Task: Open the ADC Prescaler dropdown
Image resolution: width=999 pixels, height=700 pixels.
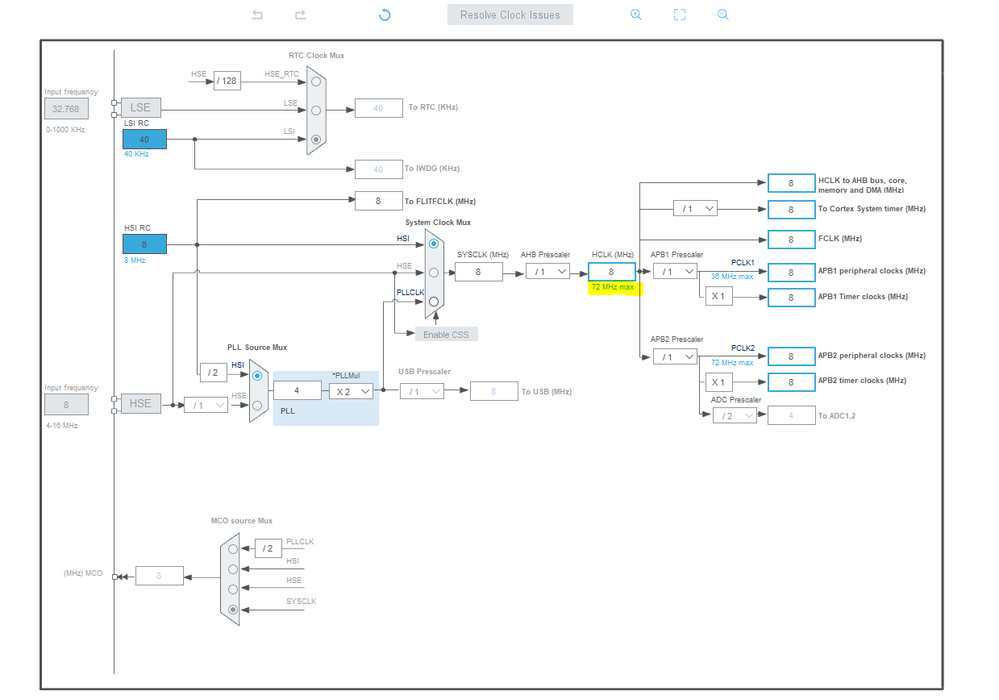Action: [735, 416]
